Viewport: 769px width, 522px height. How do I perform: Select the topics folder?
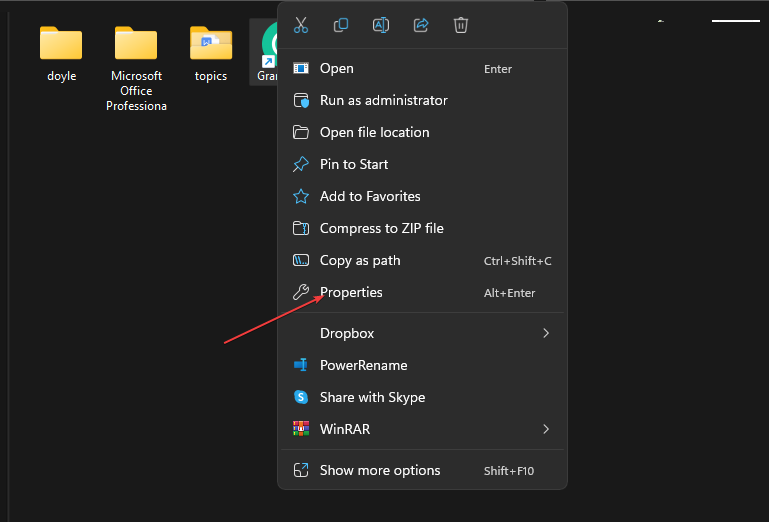[x=211, y=43]
